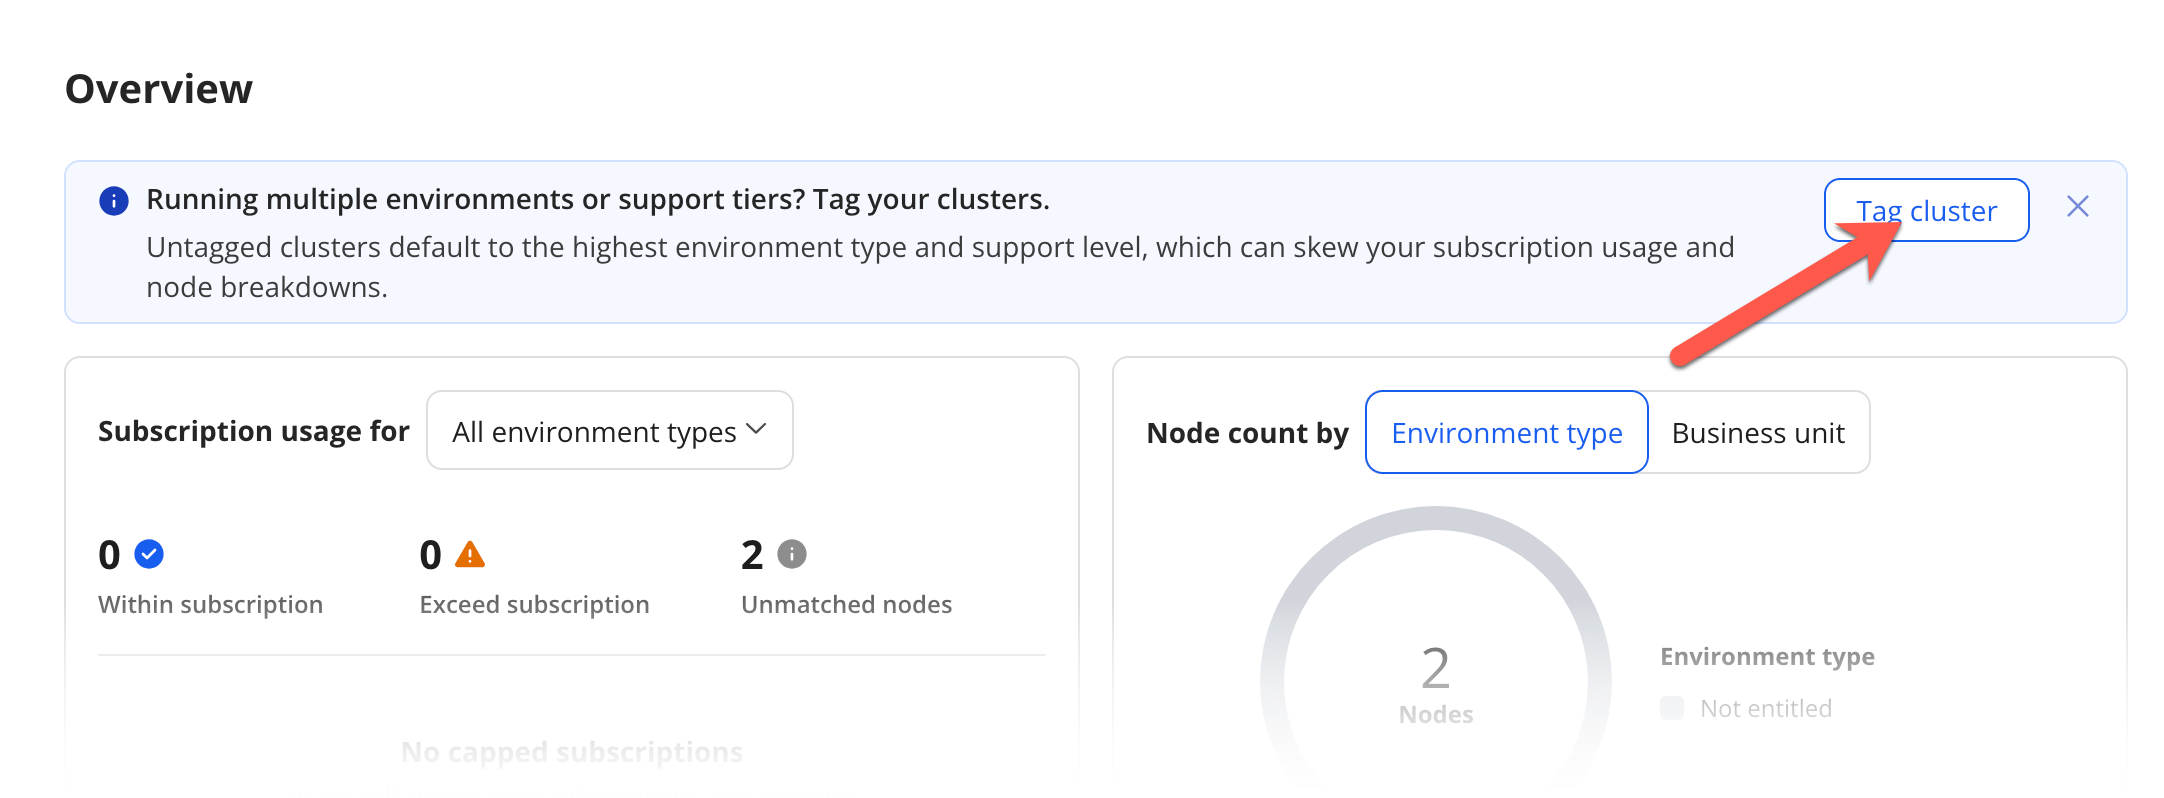Image resolution: width=2164 pixels, height=798 pixels.
Task: Click the Tag cluster button
Action: (x=1926, y=210)
